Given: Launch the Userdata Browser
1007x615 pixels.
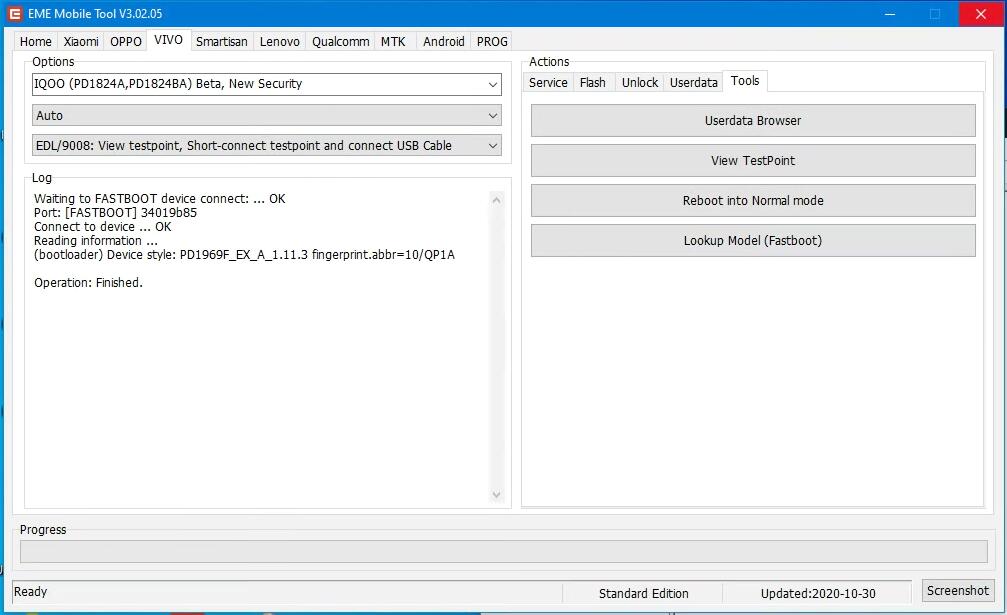Looking at the screenshot, I should [x=753, y=121].
